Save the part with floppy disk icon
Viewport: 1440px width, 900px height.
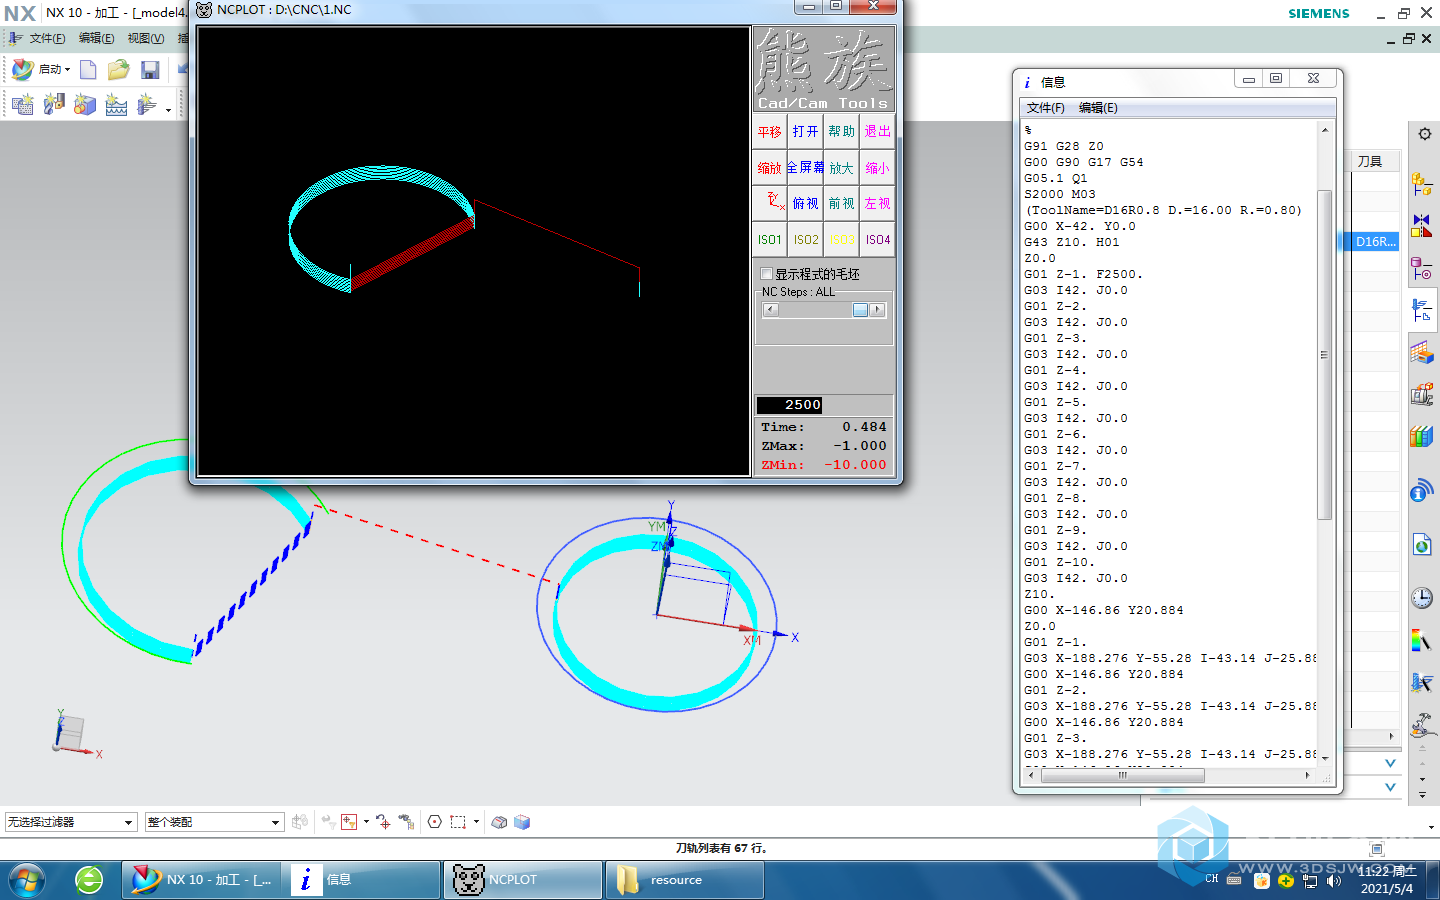coord(150,69)
